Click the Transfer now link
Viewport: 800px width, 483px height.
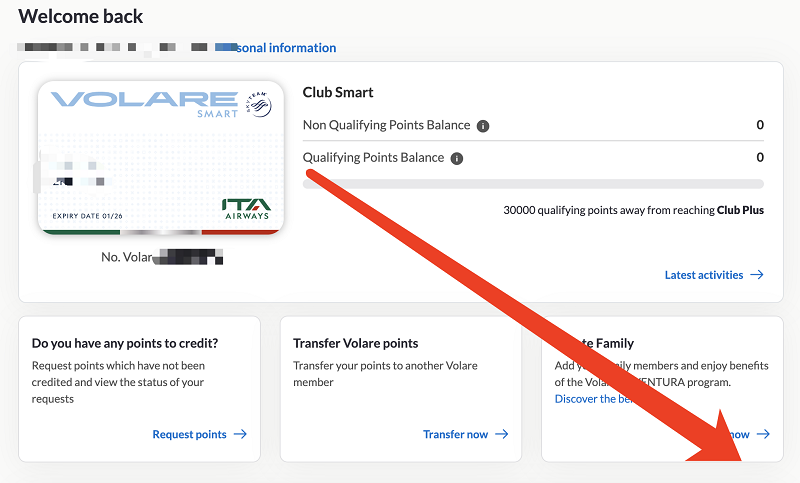455,434
